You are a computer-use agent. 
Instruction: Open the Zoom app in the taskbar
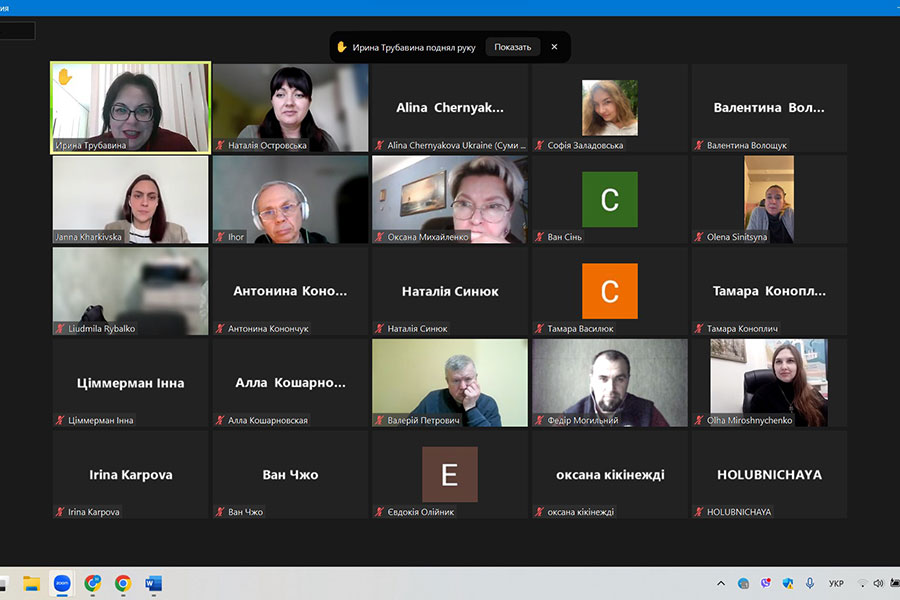point(62,584)
